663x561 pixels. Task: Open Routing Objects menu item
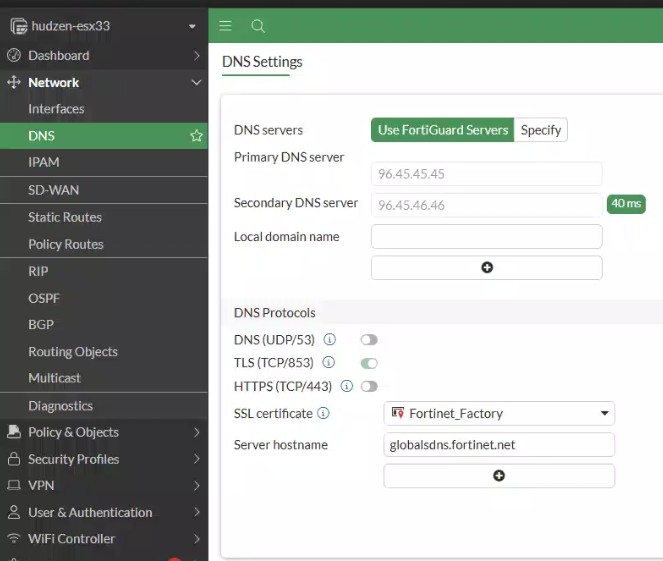(104, 351)
